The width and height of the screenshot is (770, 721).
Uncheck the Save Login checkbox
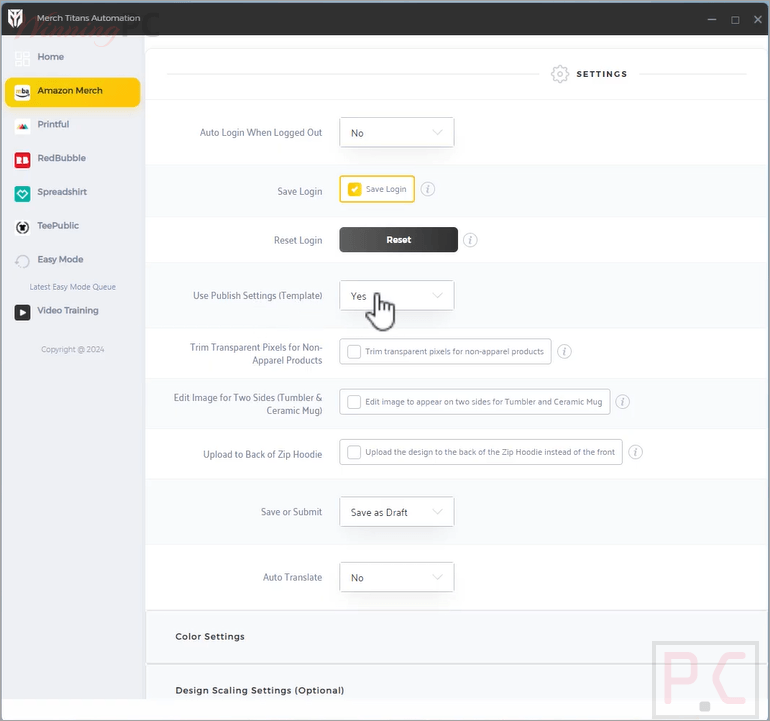[x=354, y=189]
